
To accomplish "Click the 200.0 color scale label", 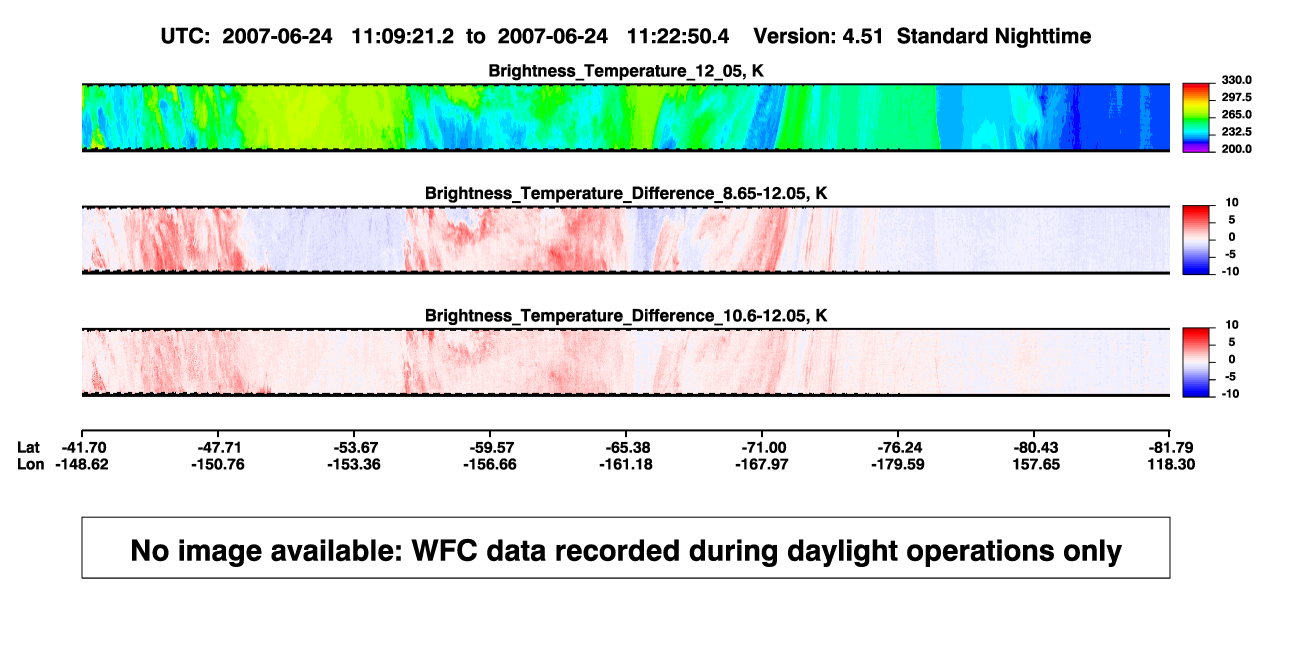I will point(1239,149).
